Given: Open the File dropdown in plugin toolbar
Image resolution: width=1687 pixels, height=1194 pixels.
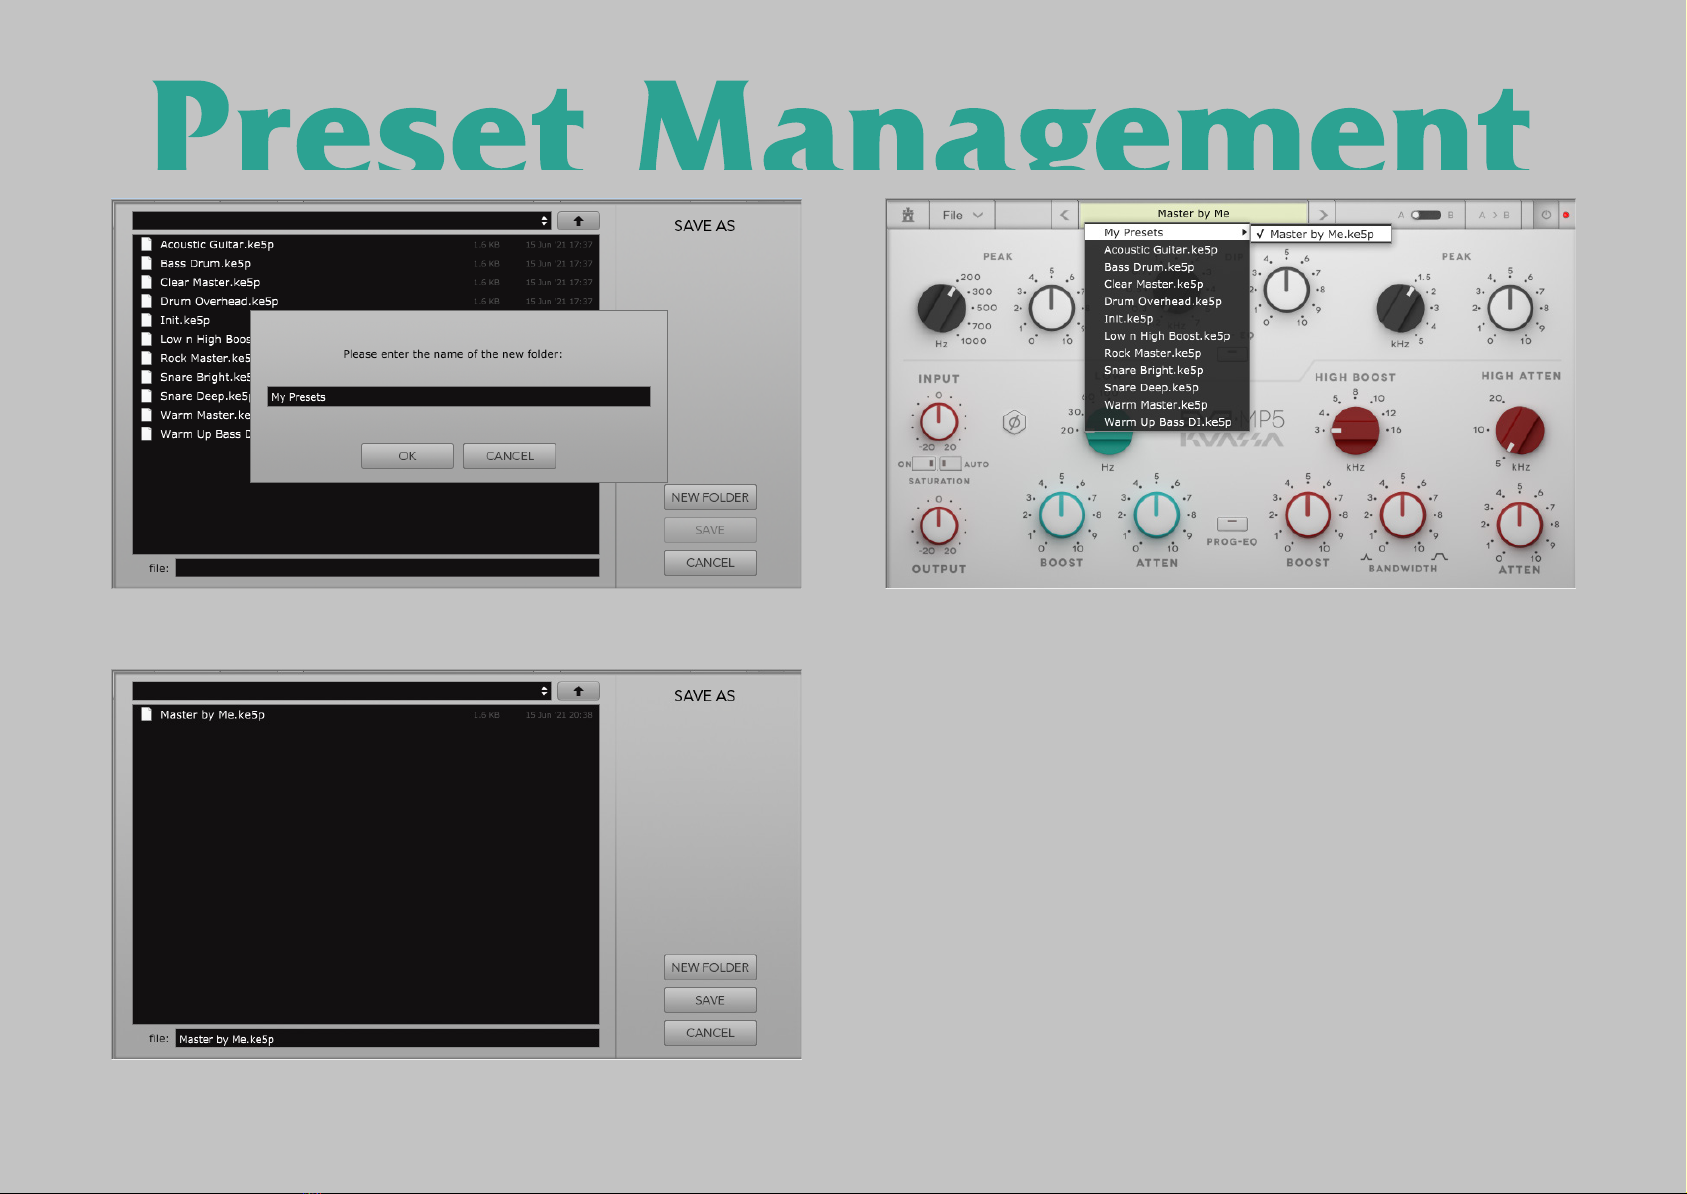Looking at the screenshot, I should coord(962,215).
